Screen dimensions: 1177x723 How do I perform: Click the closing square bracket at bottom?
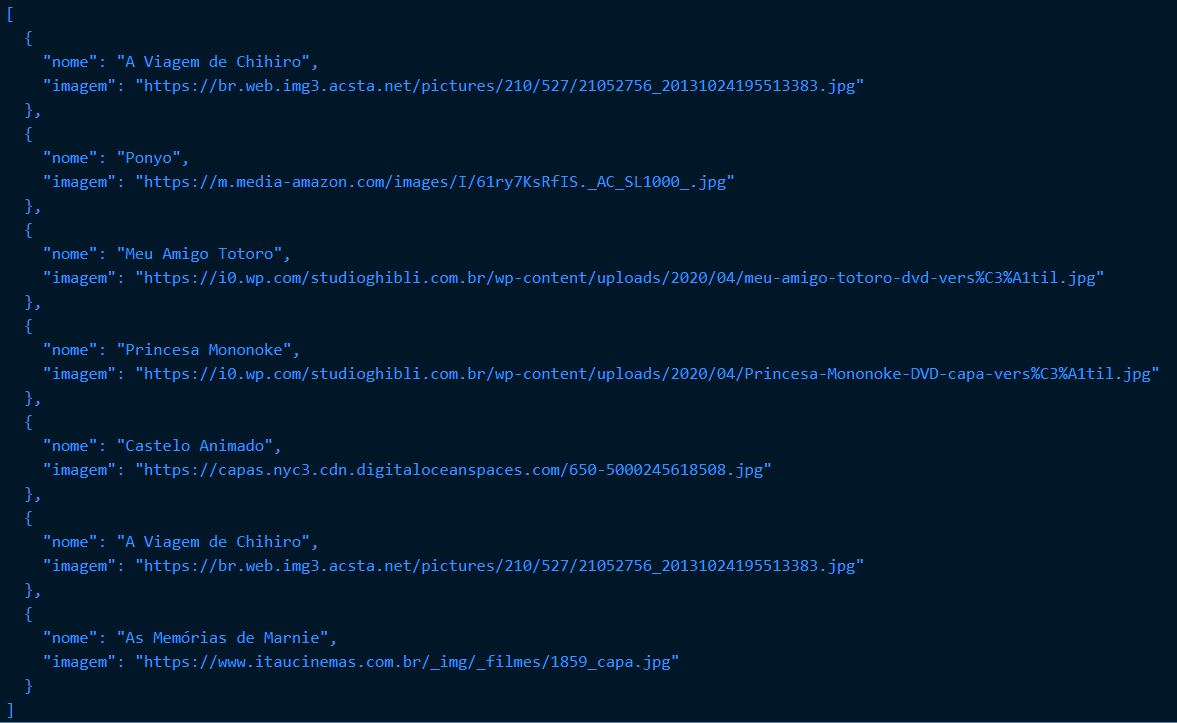[x=10, y=710]
